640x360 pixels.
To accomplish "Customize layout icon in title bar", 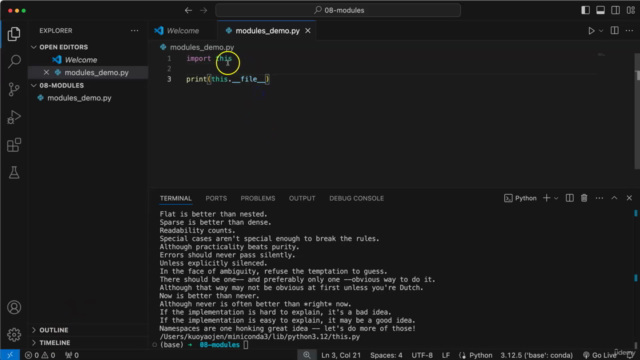I will (x=631, y=10).
